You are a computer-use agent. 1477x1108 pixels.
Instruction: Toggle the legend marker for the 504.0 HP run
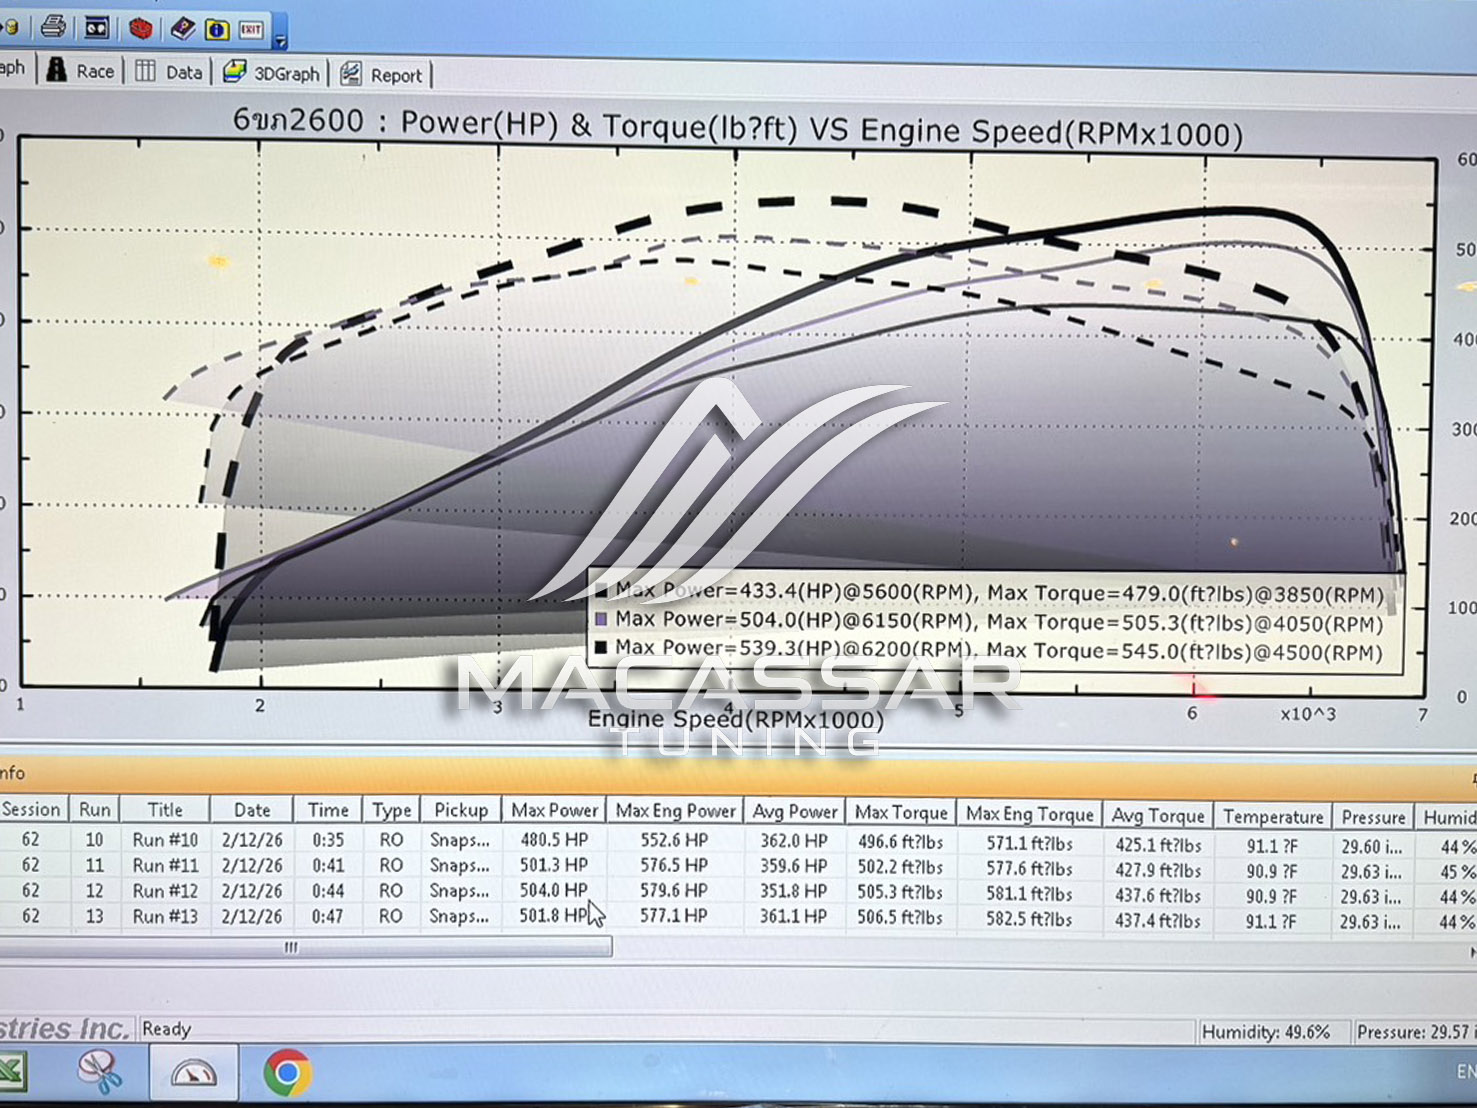pos(601,620)
